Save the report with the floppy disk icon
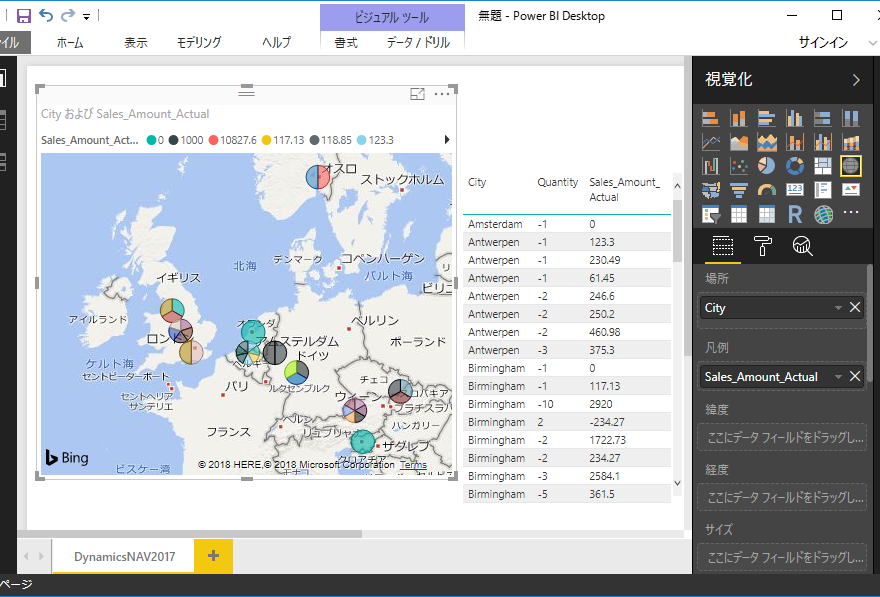The image size is (880, 597). [24, 16]
